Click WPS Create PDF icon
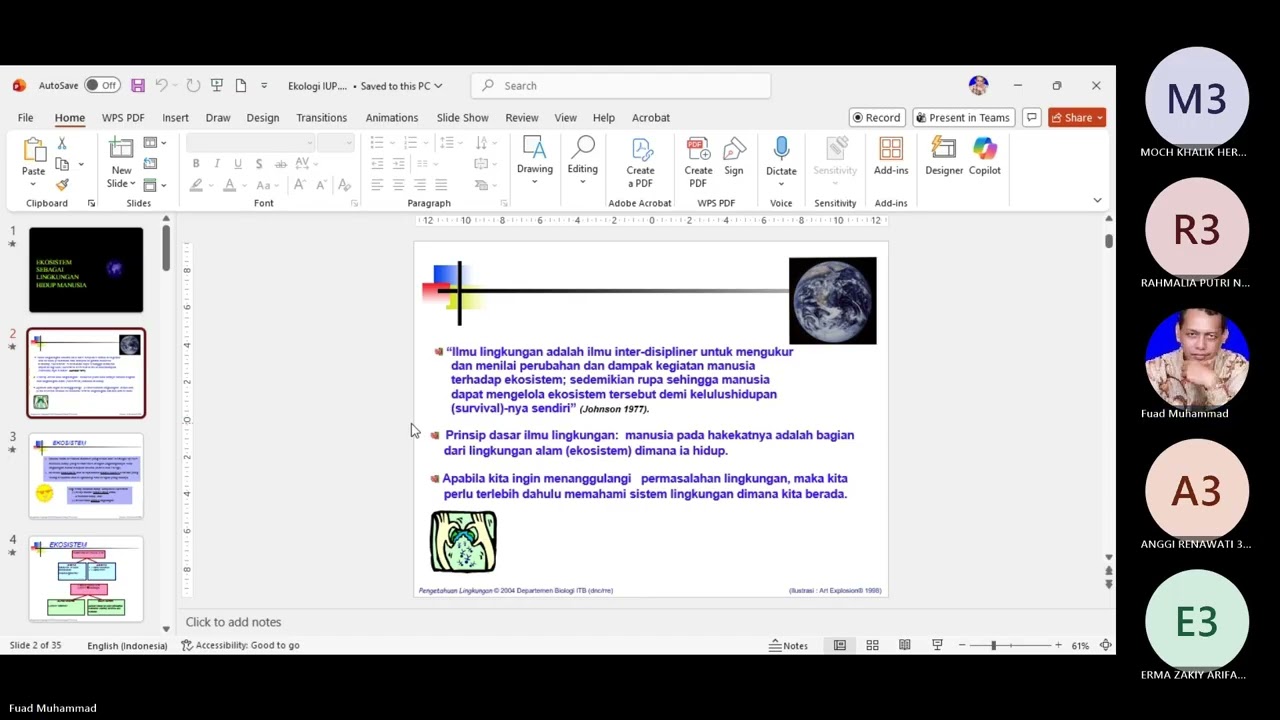The image size is (1280, 720). click(698, 163)
